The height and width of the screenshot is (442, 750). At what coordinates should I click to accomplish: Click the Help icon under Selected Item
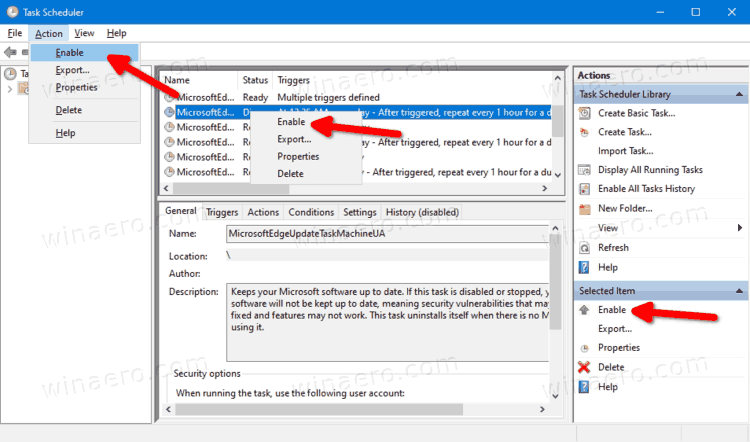(585, 387)
